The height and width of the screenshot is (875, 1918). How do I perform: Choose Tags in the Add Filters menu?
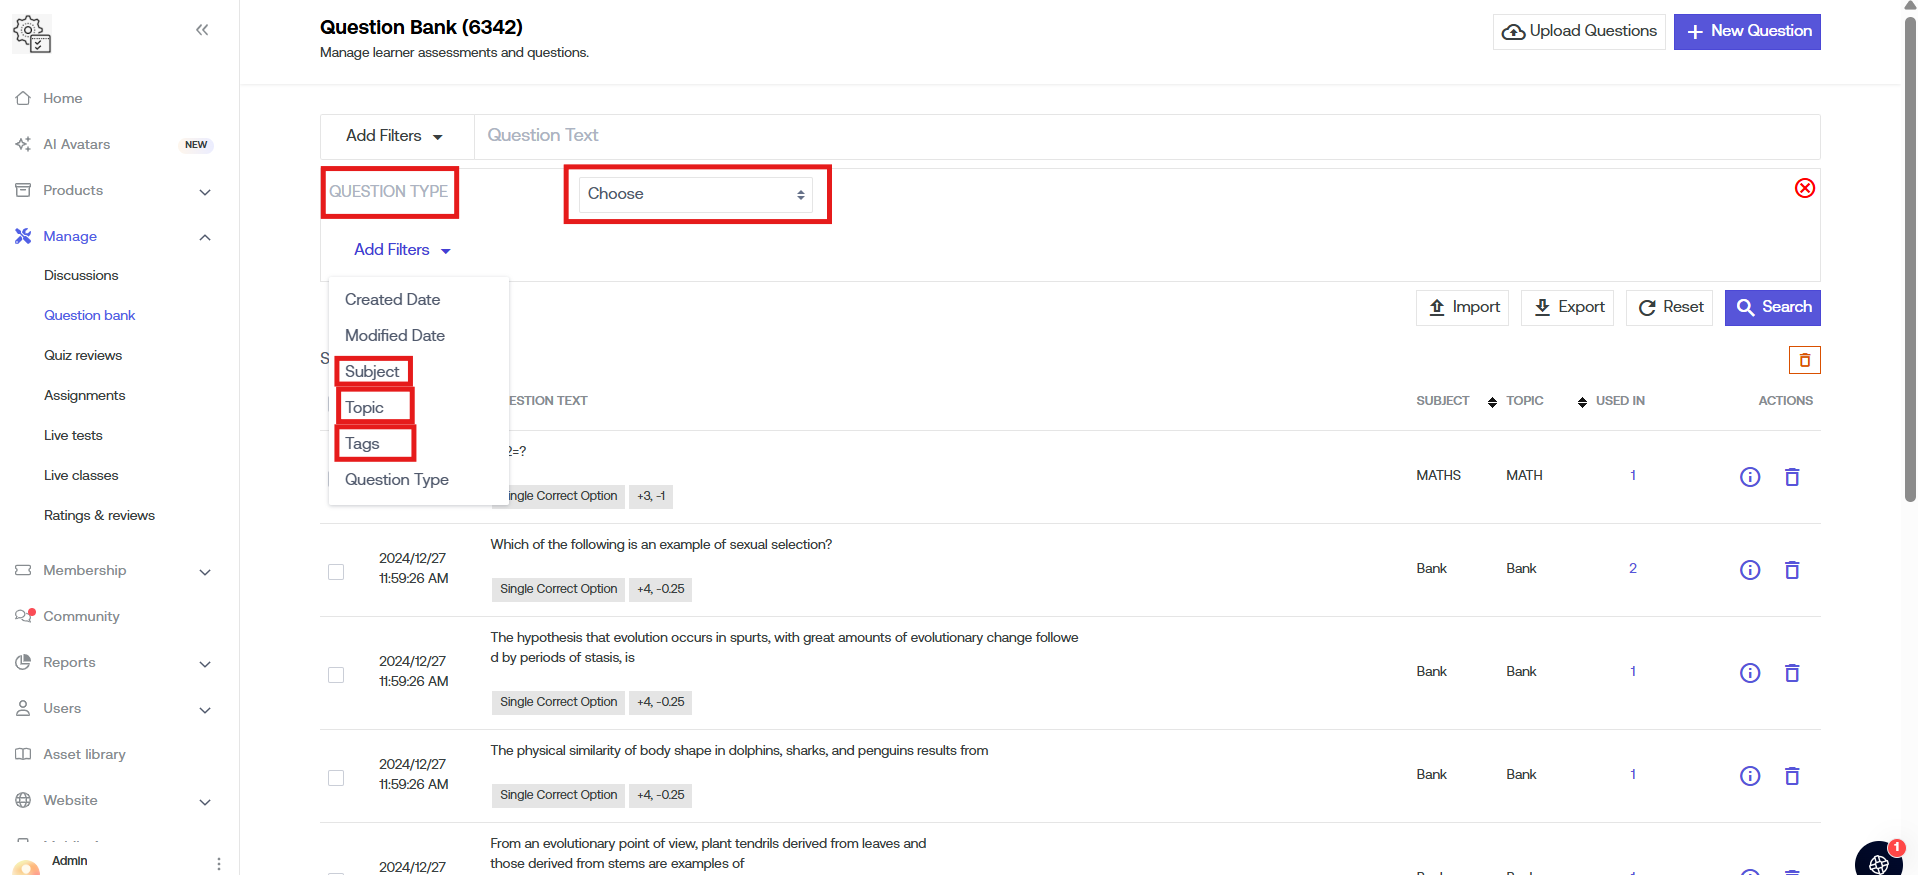[x=362, y=444]
